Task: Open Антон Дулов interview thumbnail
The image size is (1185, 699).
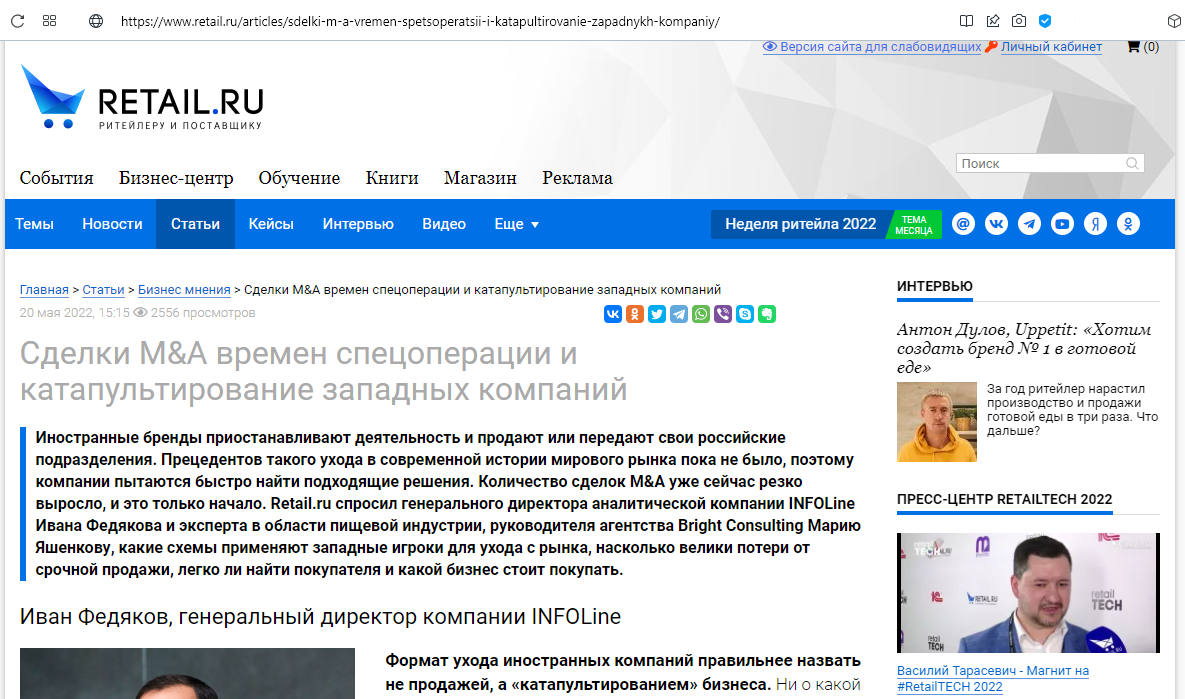Action: click(x=937, y=421)
